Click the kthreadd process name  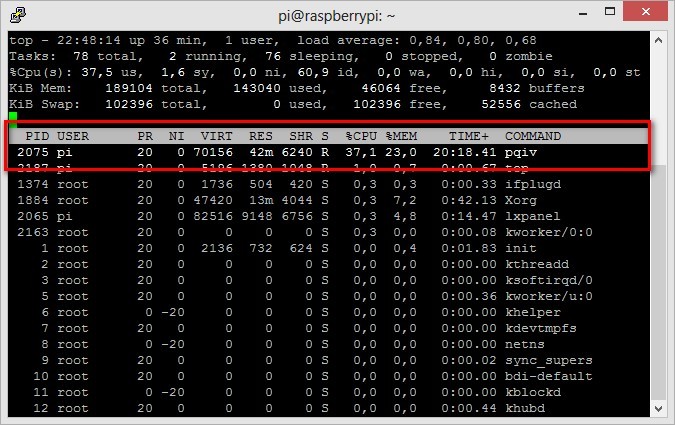click(537, 264)
